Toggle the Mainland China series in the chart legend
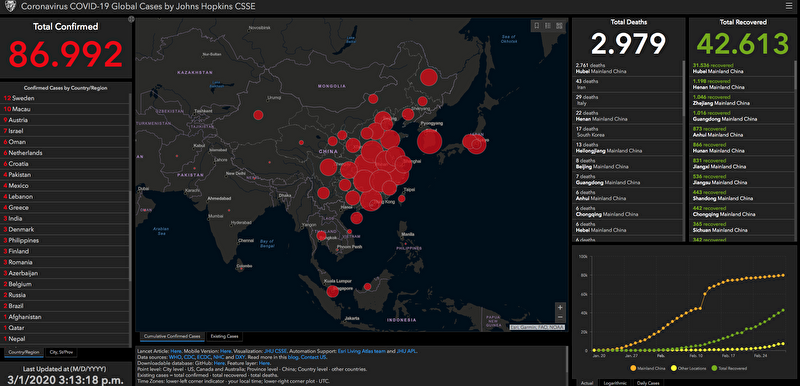This screenshot has height=386, width=800. [647, 368]
